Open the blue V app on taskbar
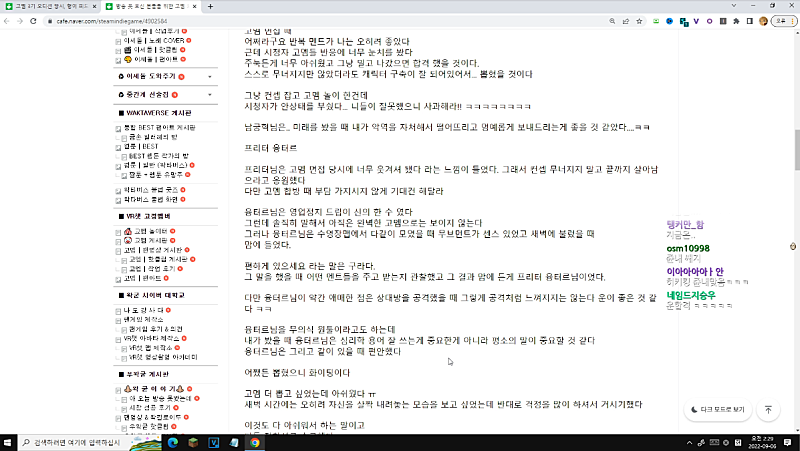Viewport: 800px width, 451px height. (213, 442)
